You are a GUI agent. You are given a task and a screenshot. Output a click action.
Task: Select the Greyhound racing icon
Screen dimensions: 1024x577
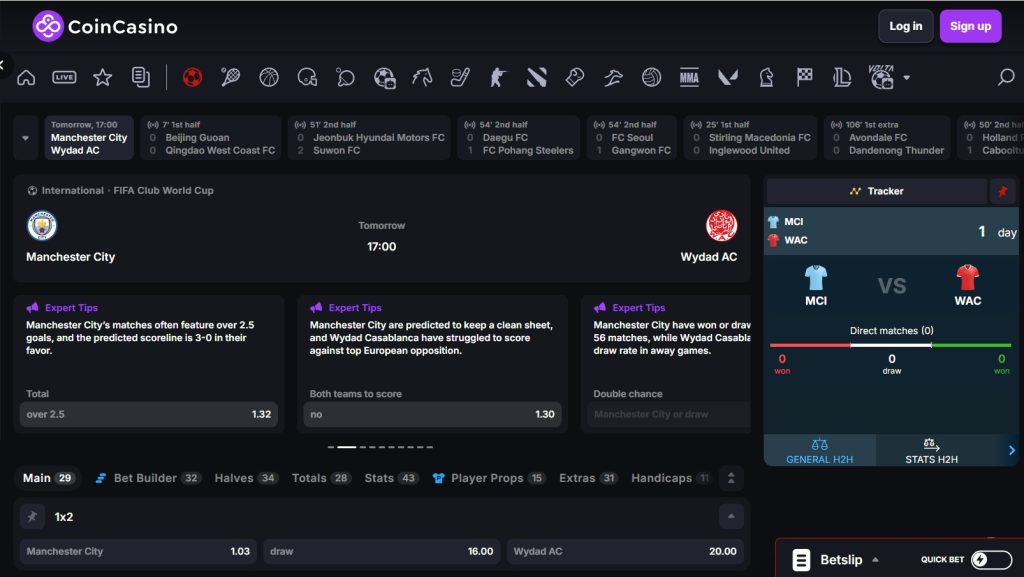click(x=613, y=78)
